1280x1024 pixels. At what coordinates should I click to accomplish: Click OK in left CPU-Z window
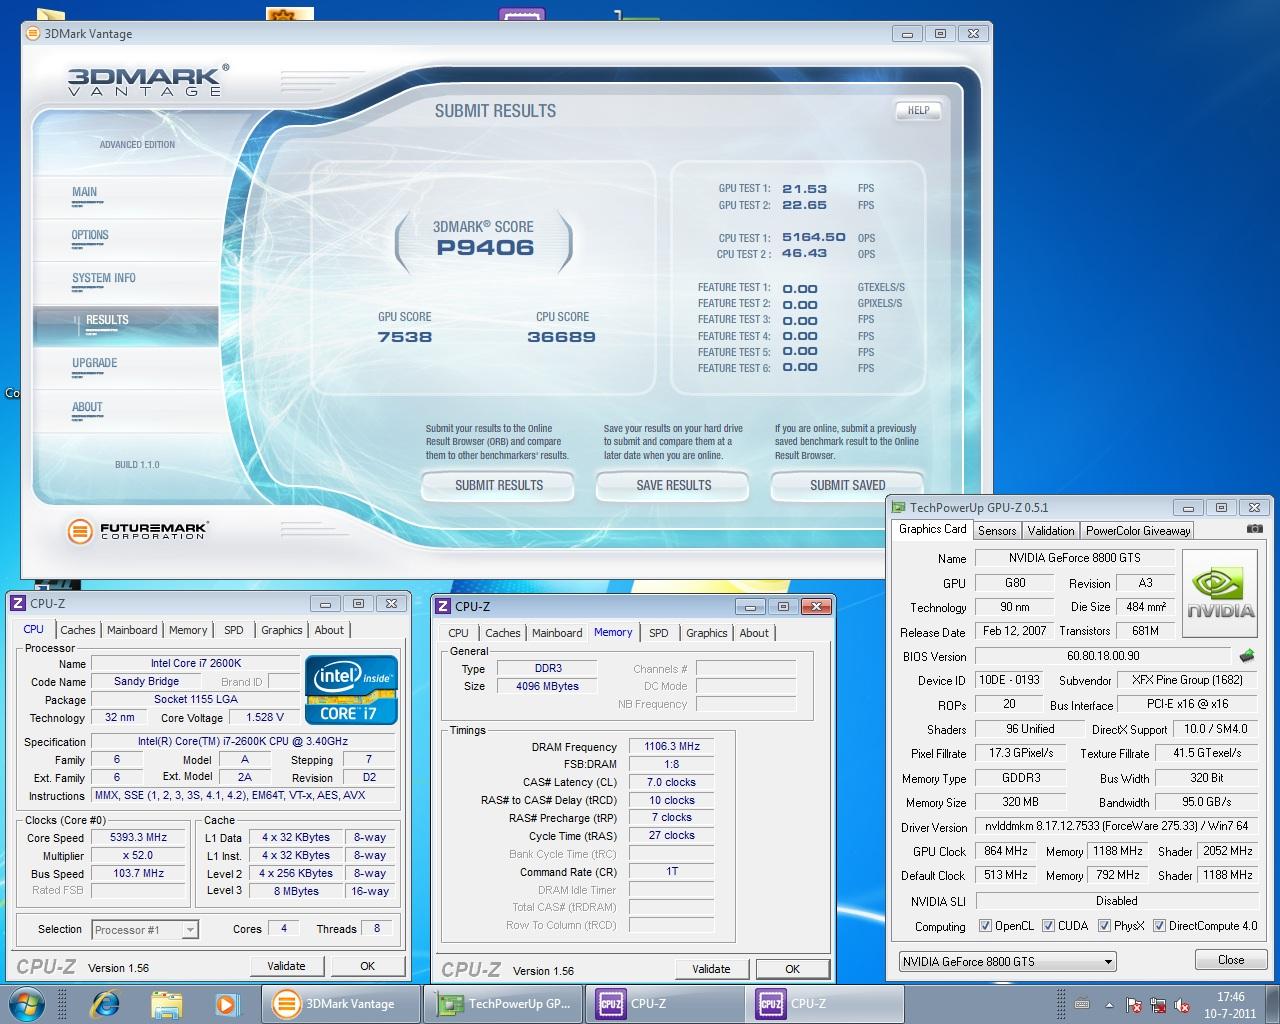[x=367, y=966]
